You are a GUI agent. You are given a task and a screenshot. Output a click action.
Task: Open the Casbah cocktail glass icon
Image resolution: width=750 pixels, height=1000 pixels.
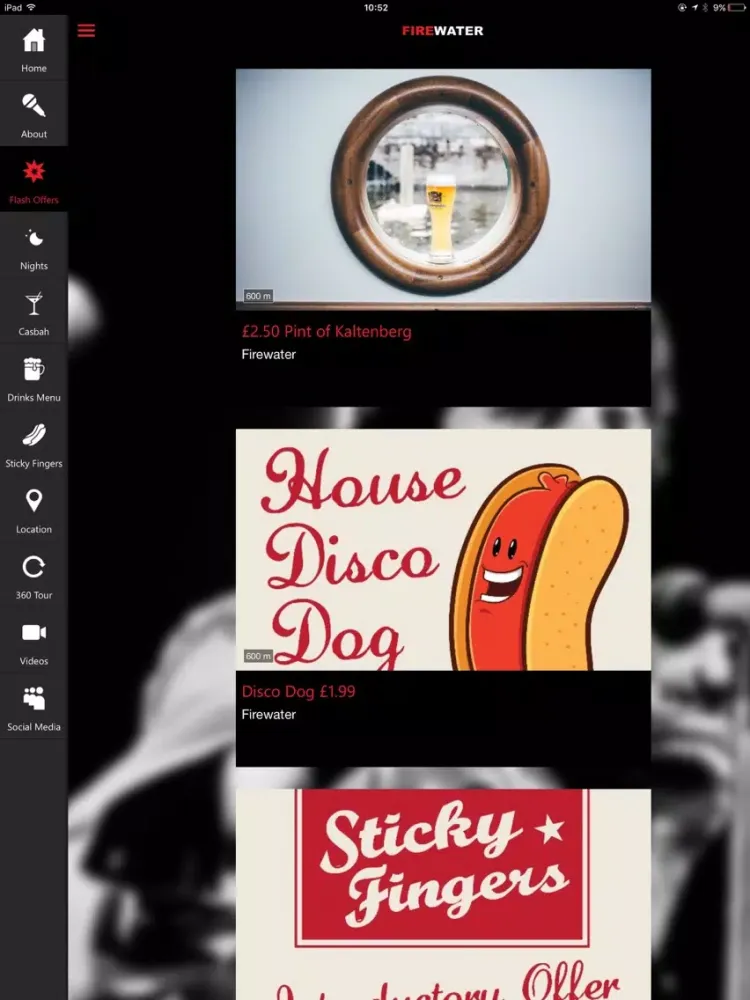coord(34,304)
